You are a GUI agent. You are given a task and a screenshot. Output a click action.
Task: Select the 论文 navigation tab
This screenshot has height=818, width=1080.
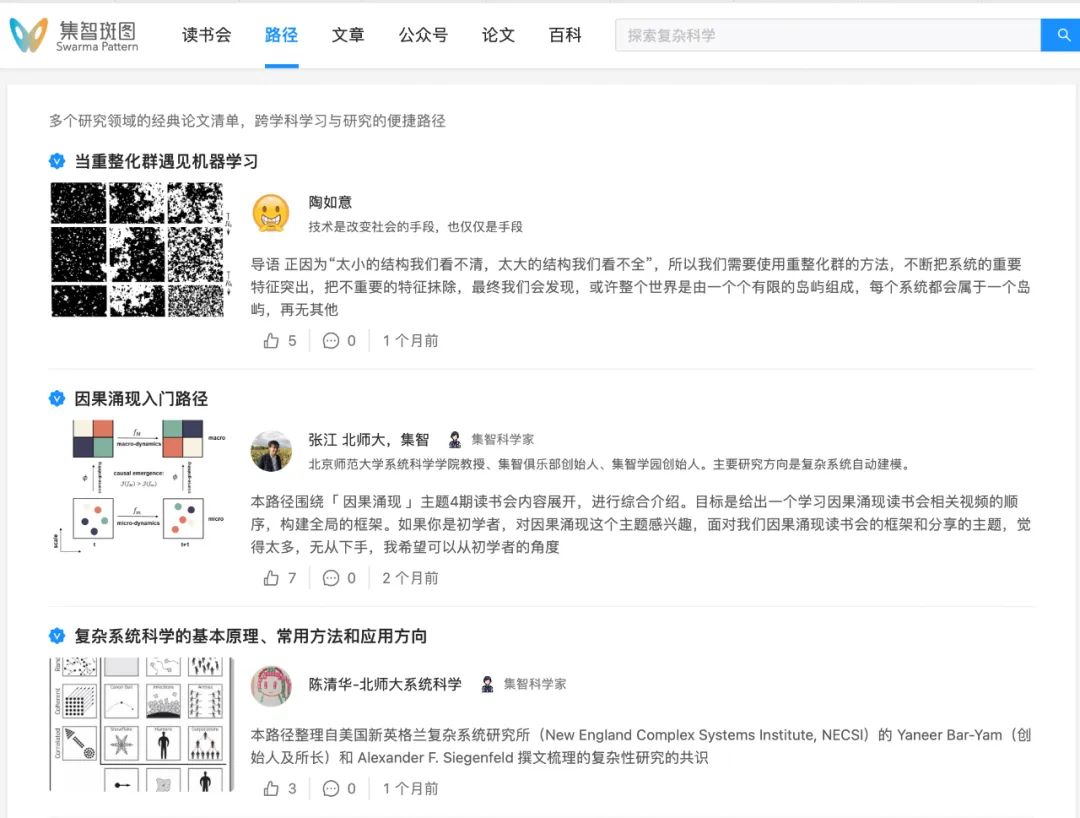click(498, 35)
